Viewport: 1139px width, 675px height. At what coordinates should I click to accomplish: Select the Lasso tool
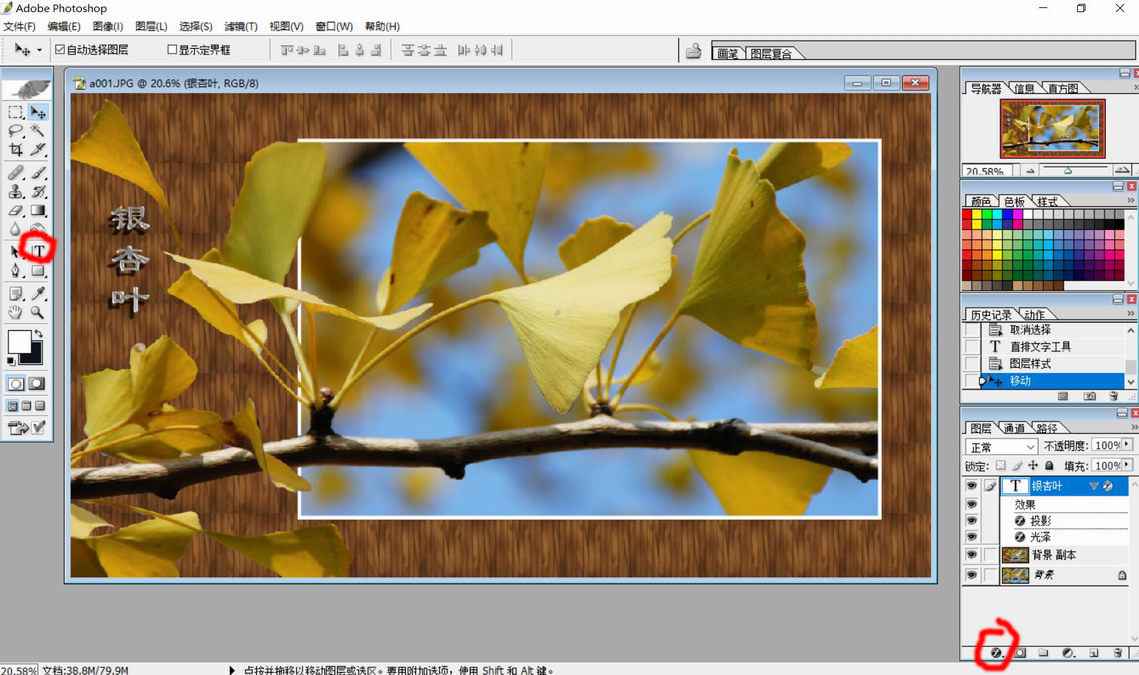click(16, 131)
